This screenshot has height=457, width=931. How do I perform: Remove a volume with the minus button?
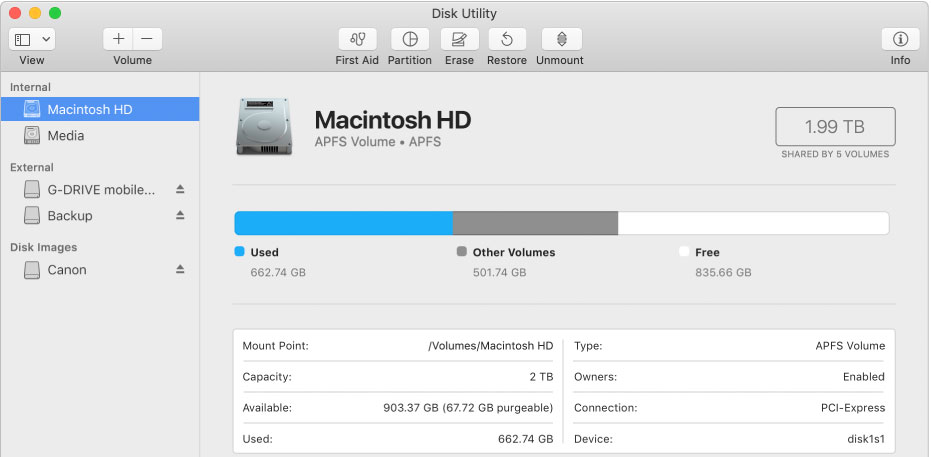(147, 39)
